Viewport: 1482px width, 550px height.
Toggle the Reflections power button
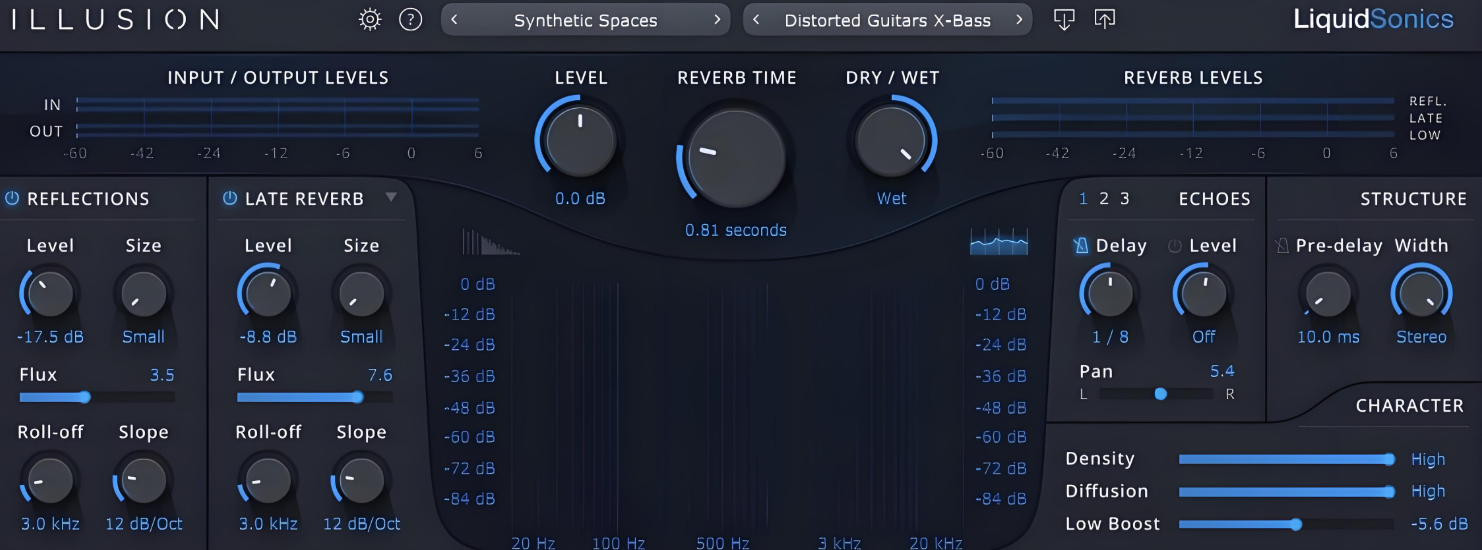[12, 198]
